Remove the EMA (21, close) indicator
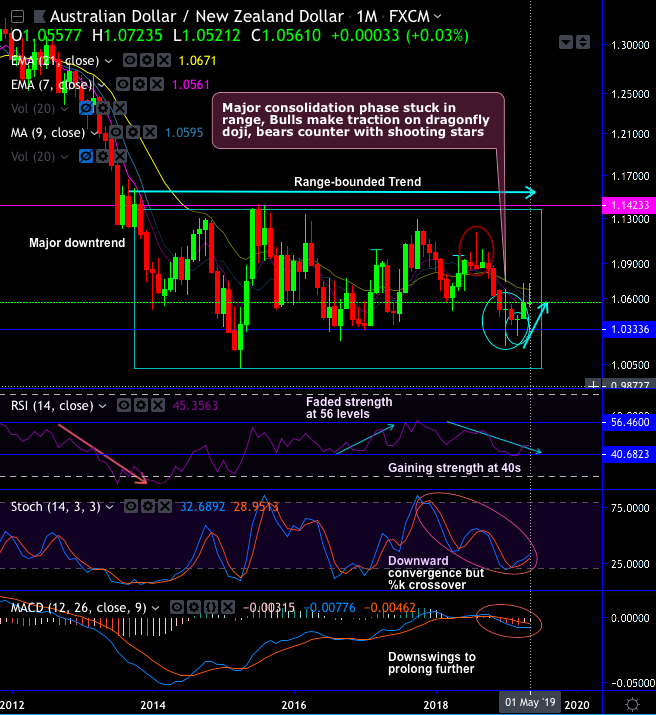This screenshot has width=656, height=715. point(164,60)
